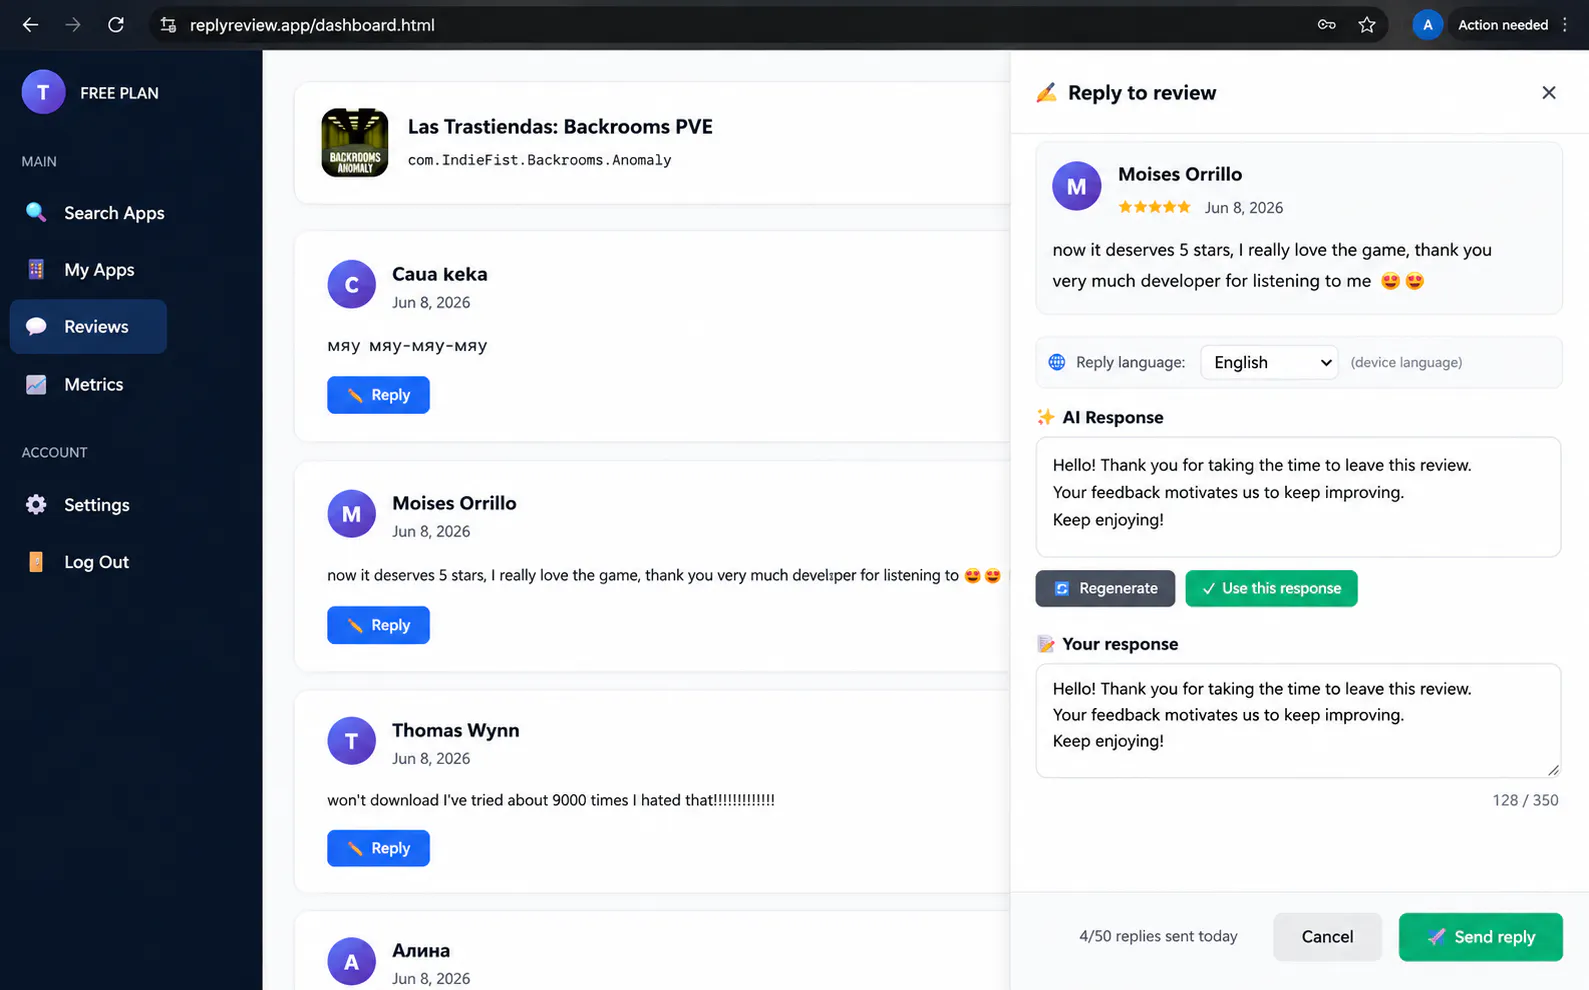Open Search Apps in the sidebar
The width and height of the screenshot is (1589, 990).
pyautogui.click(x=88, y=213)
